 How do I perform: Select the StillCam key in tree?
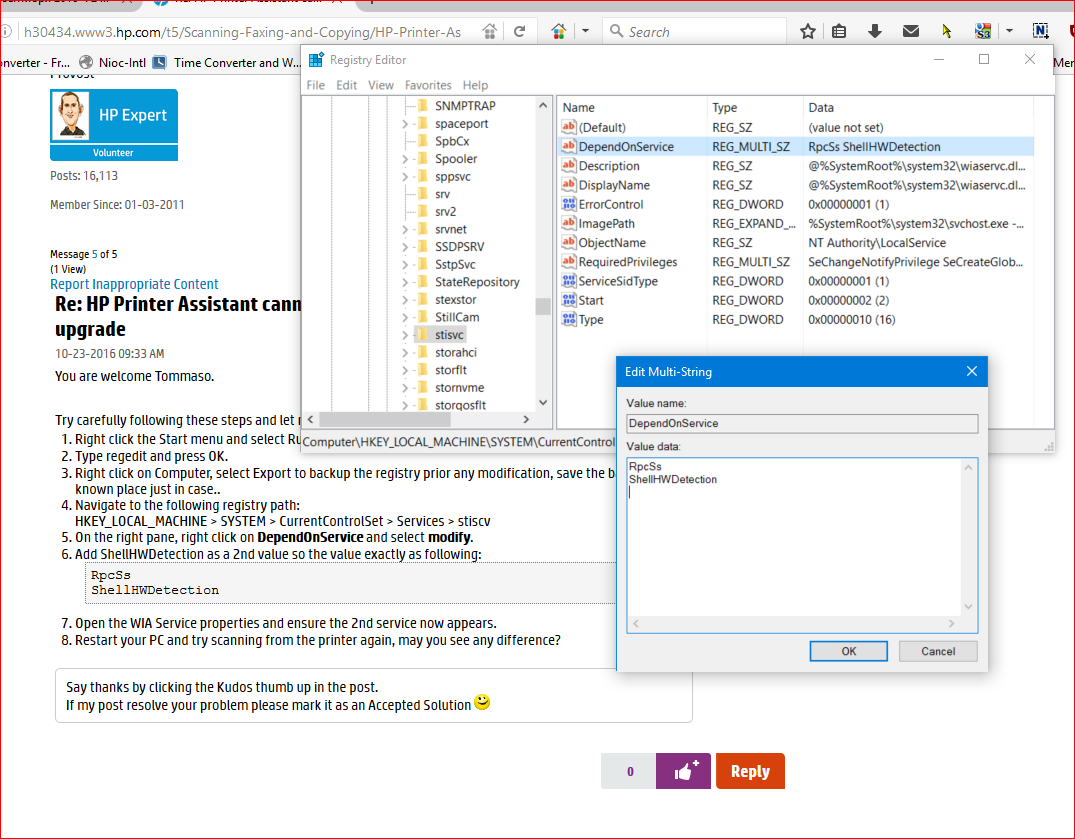point(457,317)
